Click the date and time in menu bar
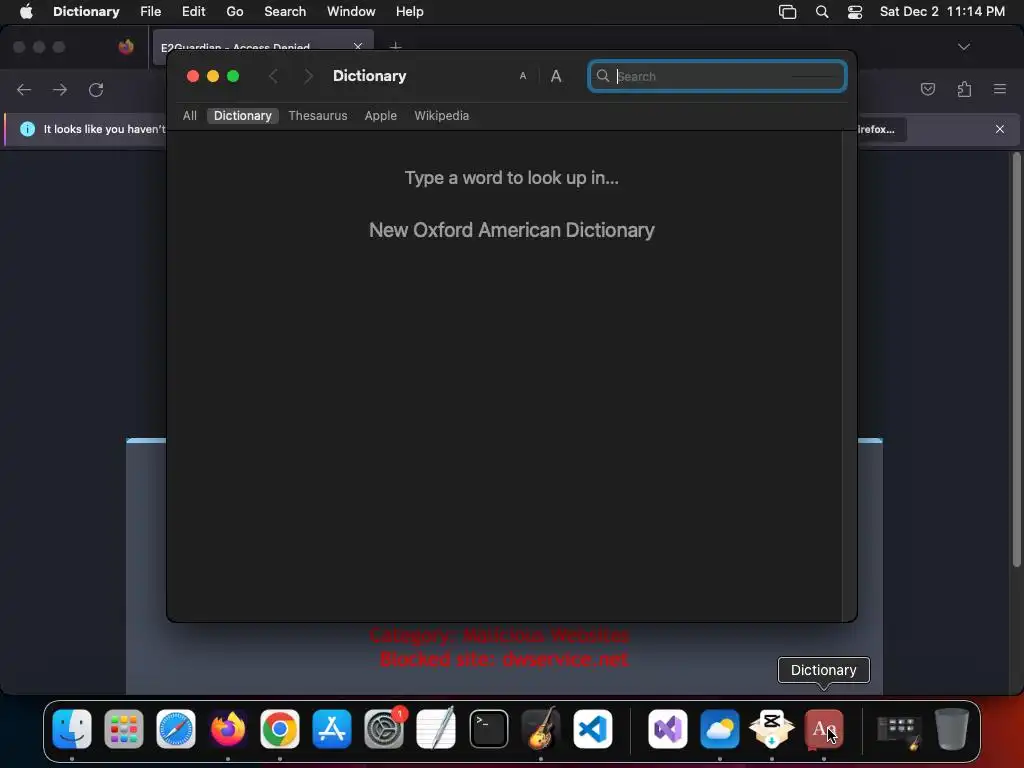The width and height of the screenshot is (1024, 768). point(942,12)
